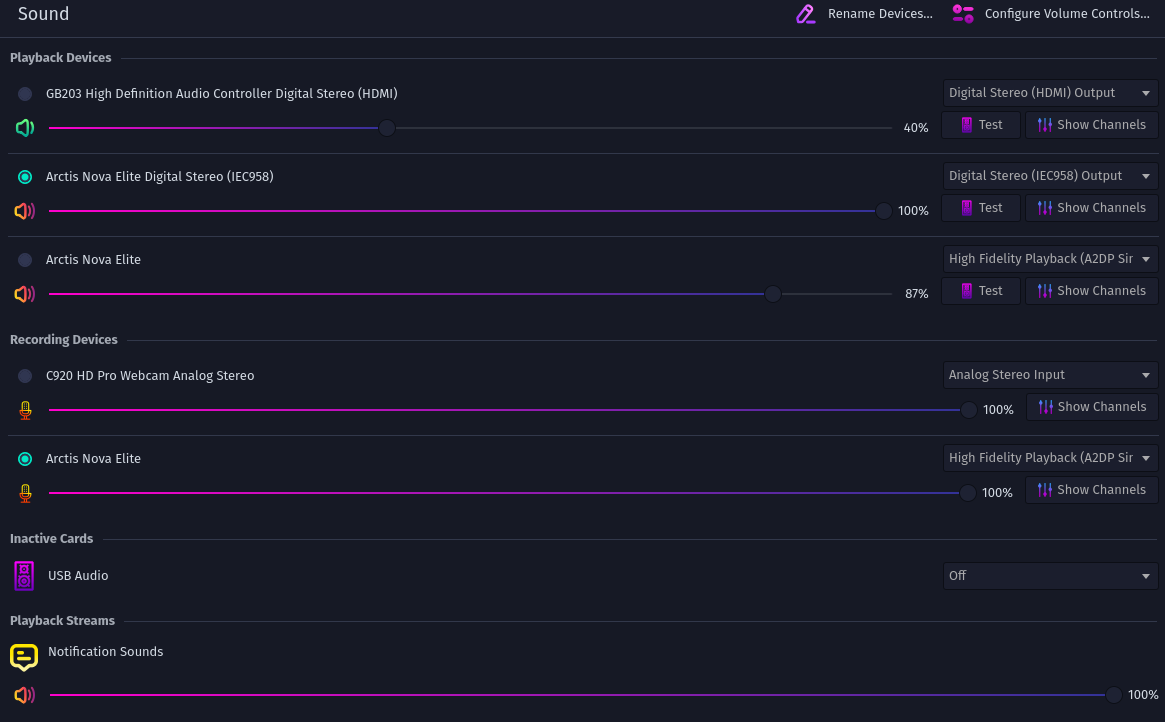This screenshot has height=722, width=1165.
Task: Test the GB203 HDMI audio output
Action: 980,125
